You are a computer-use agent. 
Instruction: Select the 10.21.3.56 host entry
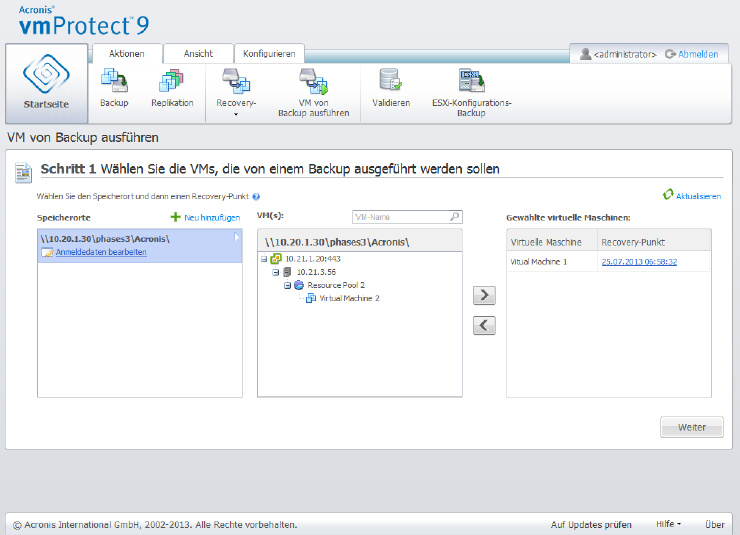tap(316, 272)
